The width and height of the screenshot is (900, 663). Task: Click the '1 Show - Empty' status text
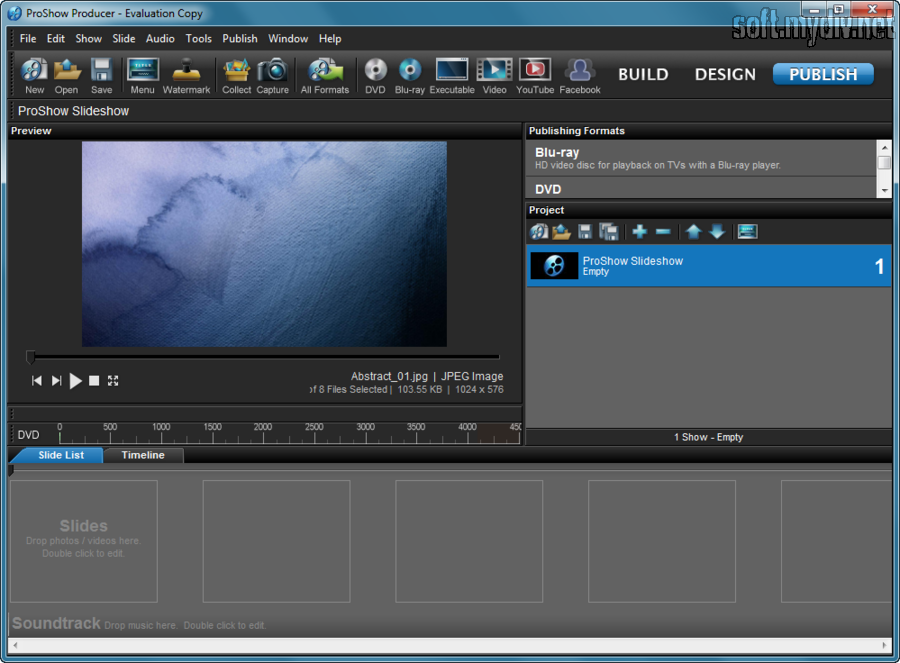[708, 437]
